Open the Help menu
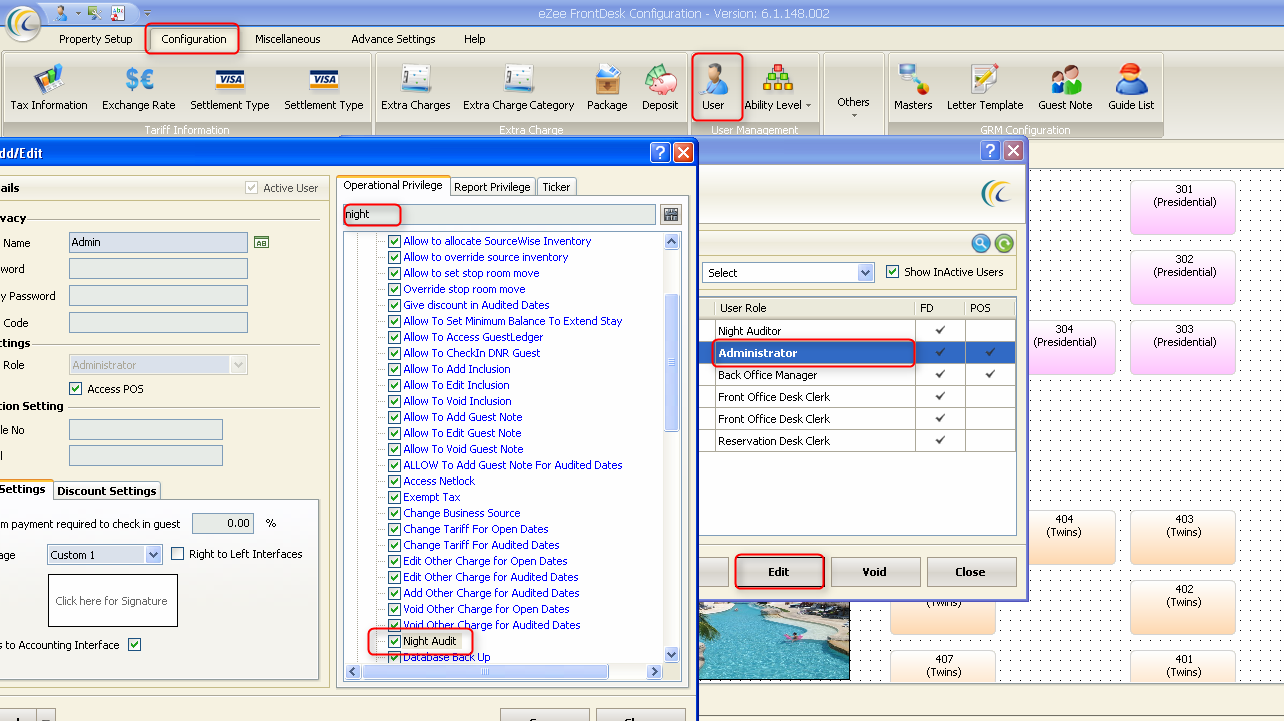1284x721 pixels. pos(475,39)
